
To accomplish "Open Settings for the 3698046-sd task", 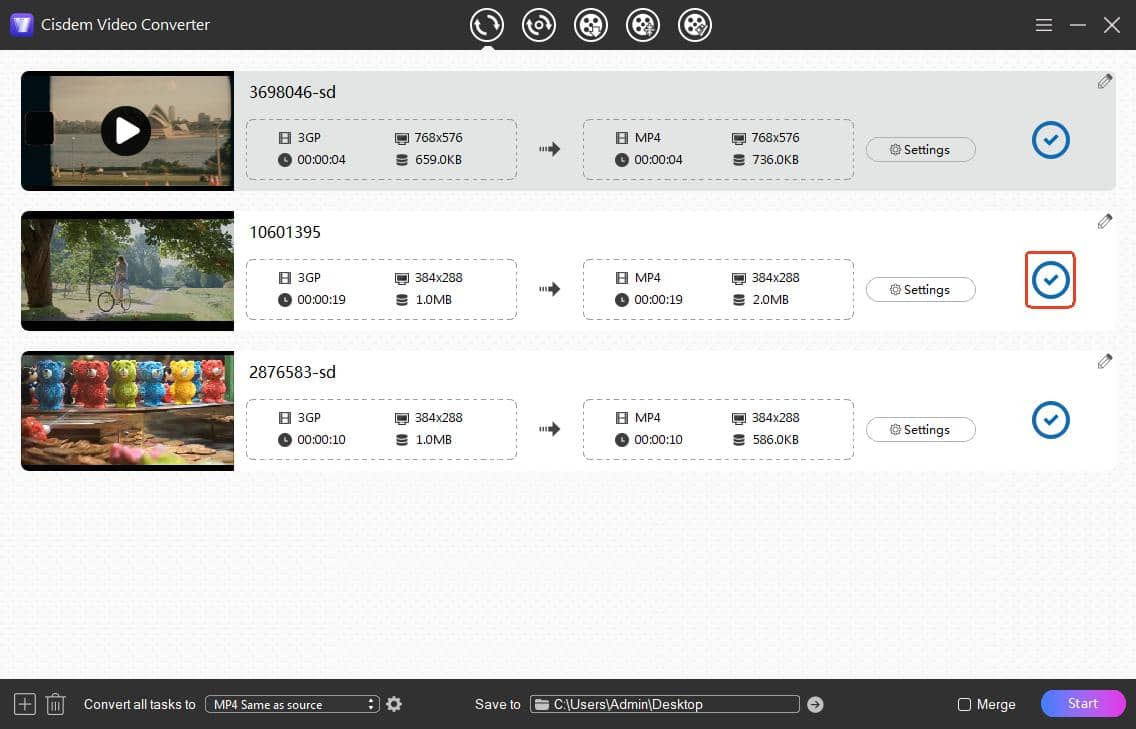I will [920, 149].
